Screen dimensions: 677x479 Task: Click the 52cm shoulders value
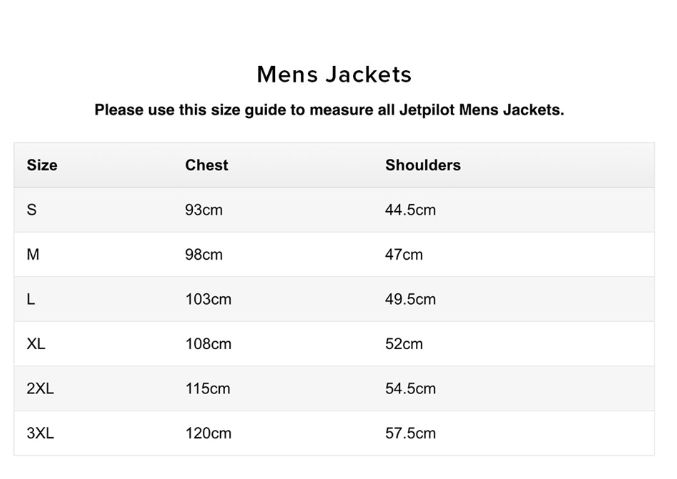click(x=404, y=344)
